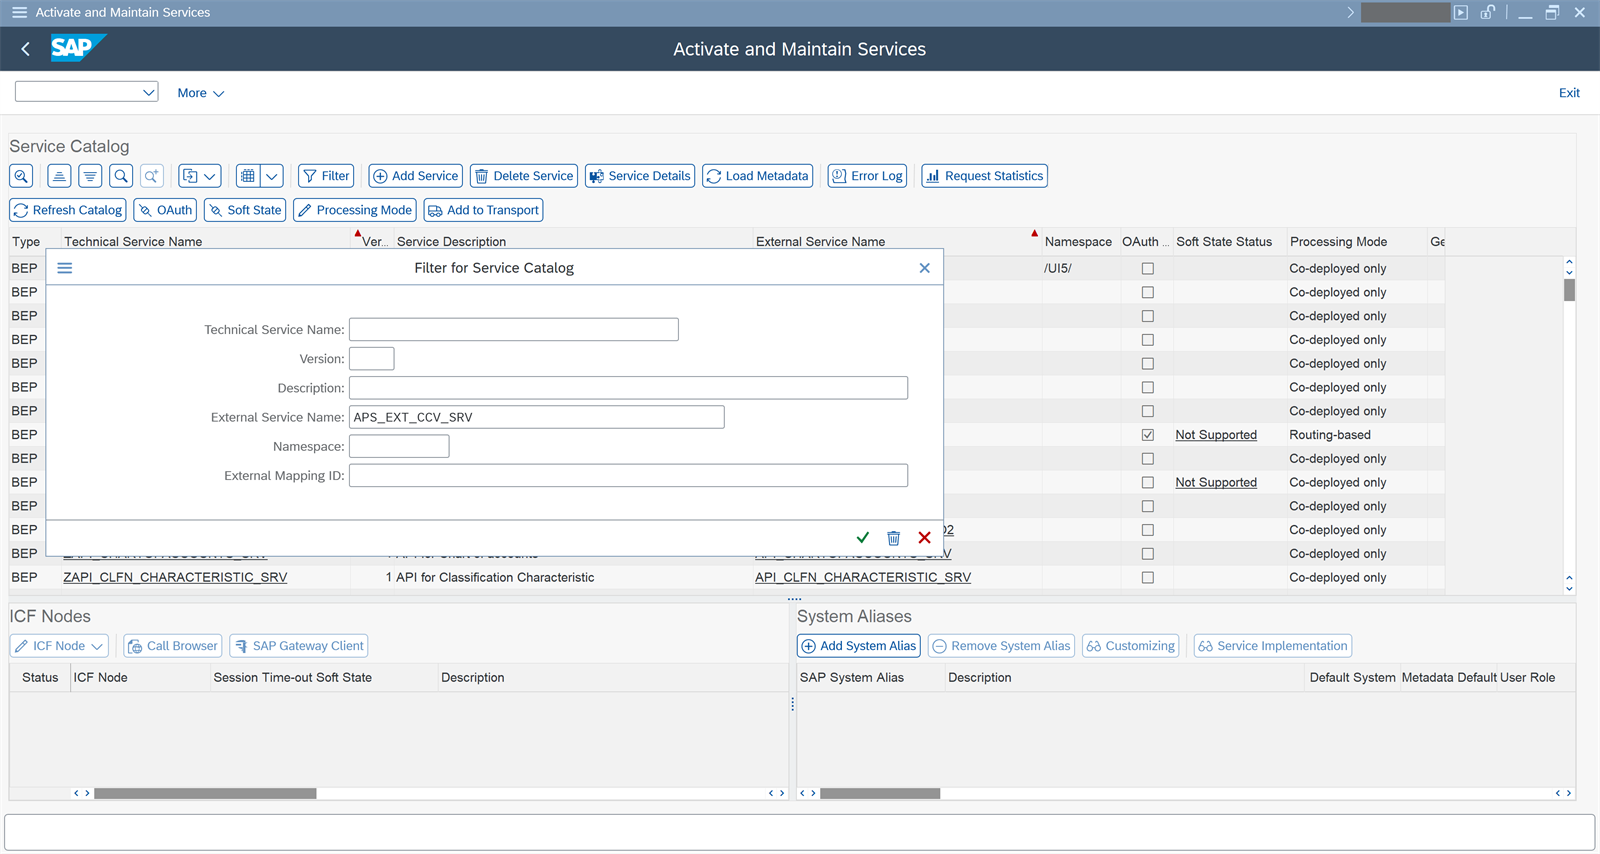This screenshot has width=1600, height=854.
Task: Click the Find Next icon
Action: click(152, 176)
